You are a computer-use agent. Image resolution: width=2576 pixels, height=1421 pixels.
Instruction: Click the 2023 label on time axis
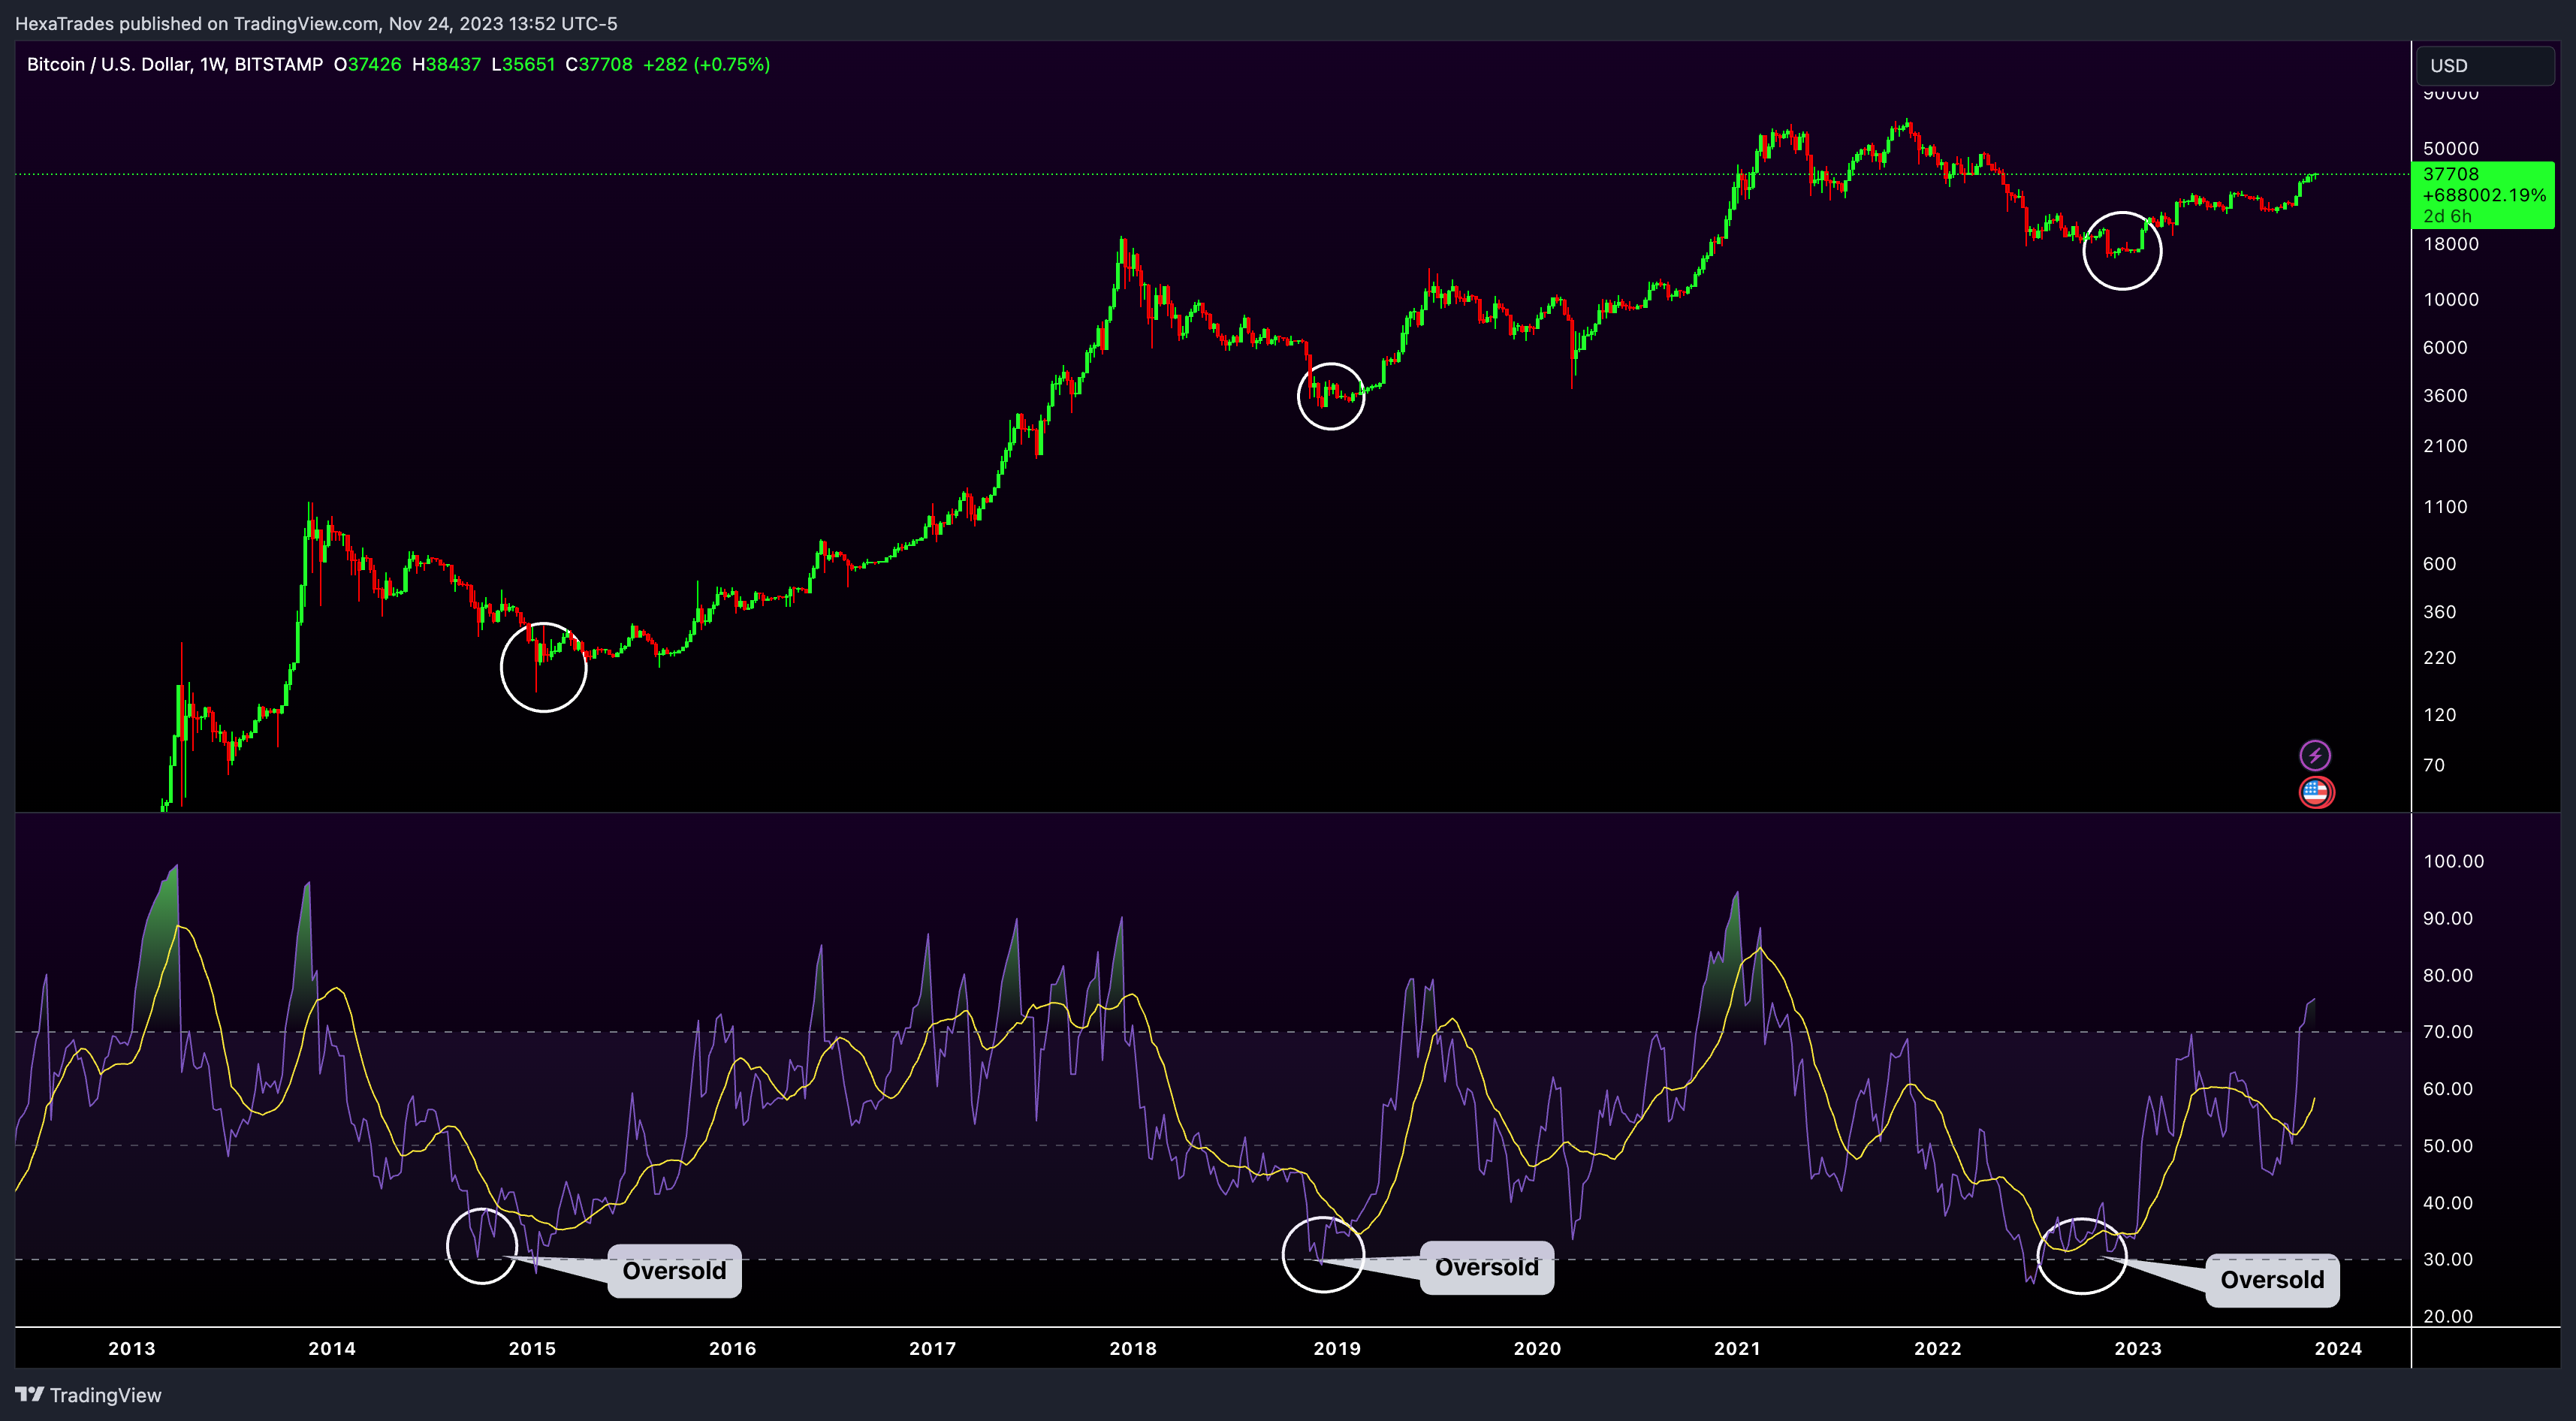click(x=2138, y=1348)
